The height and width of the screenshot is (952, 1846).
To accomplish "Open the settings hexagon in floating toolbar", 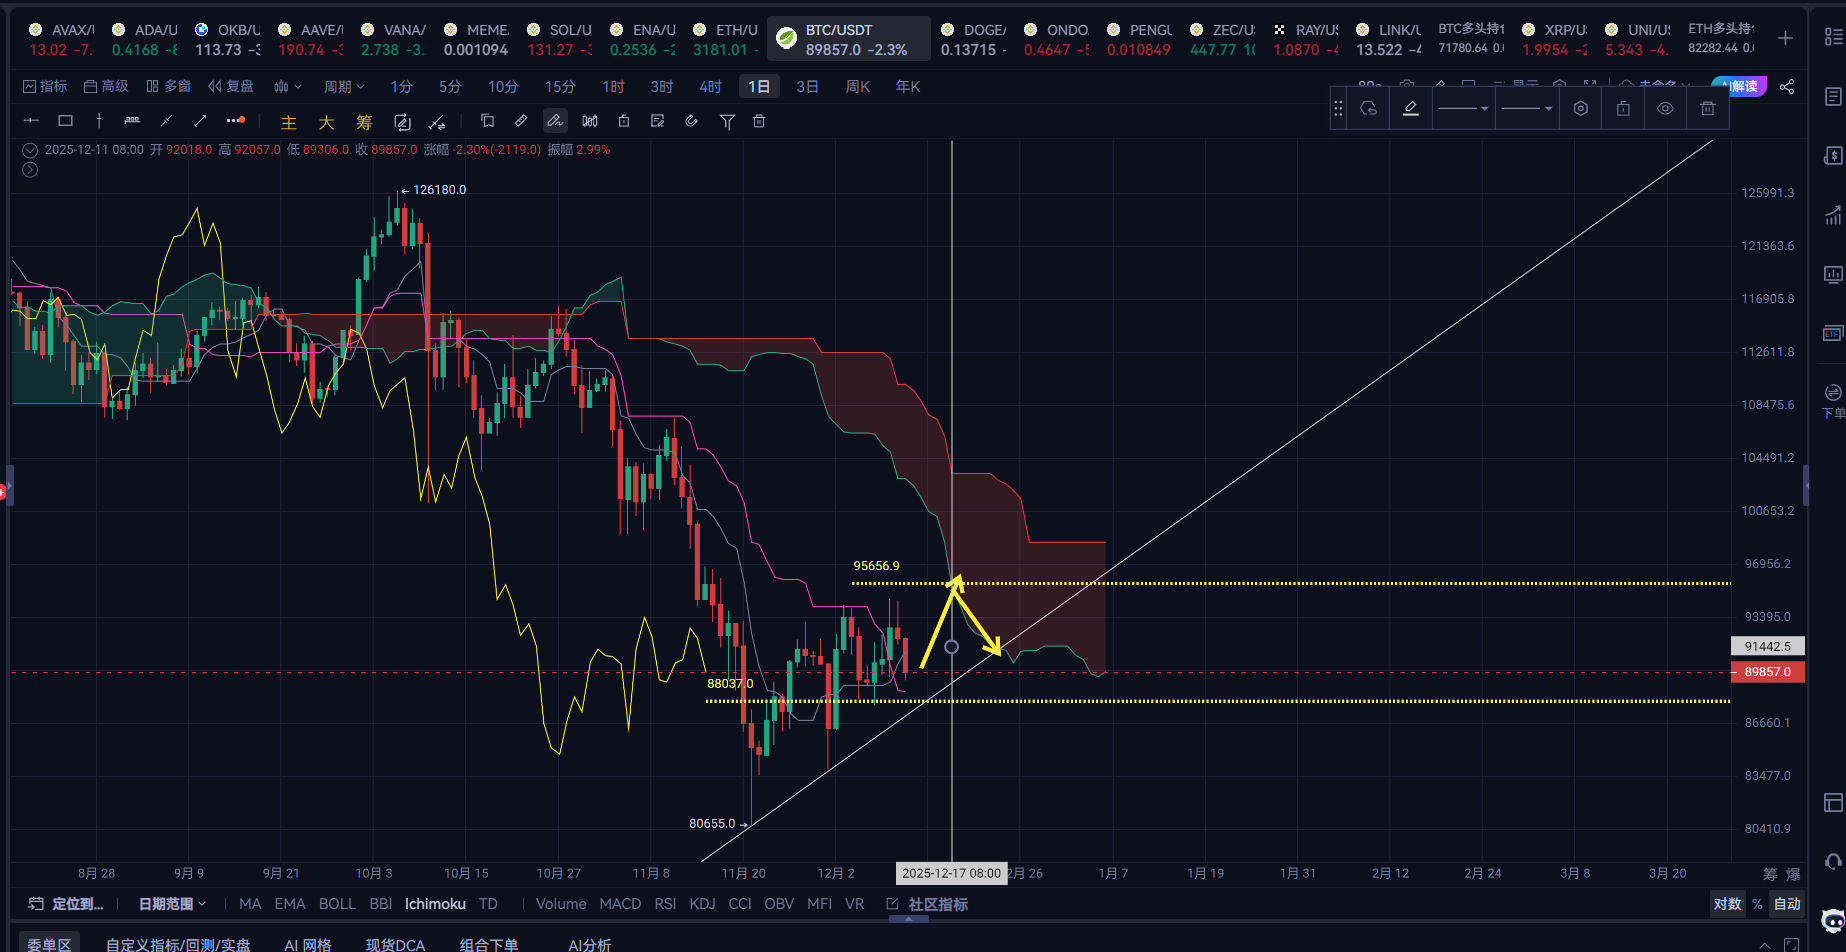I will pos(1580,108).
